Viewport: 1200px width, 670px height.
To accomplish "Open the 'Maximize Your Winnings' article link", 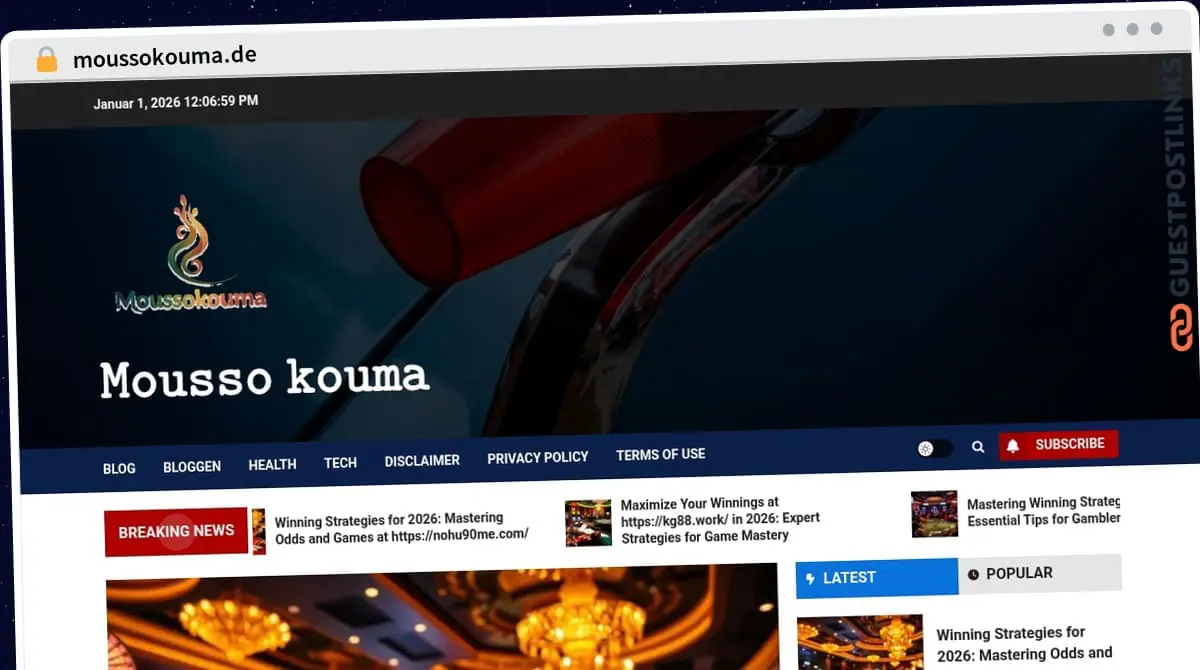I will coord(720,518).
